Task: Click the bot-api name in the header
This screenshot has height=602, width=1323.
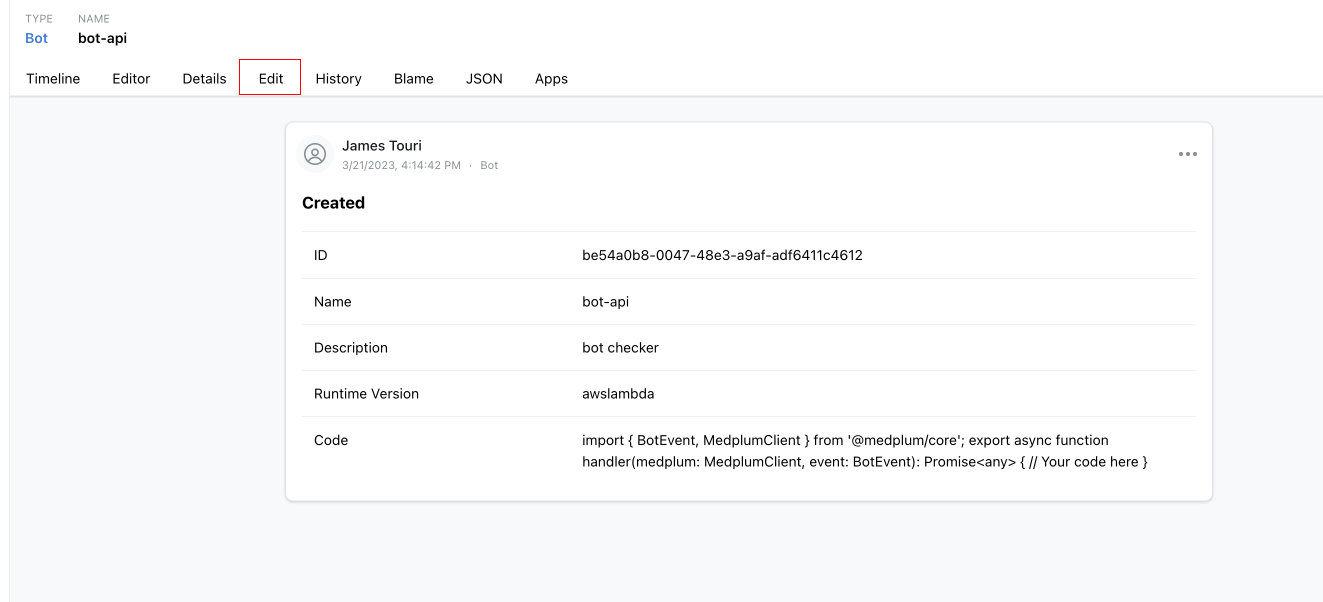Action: point(100,38)
